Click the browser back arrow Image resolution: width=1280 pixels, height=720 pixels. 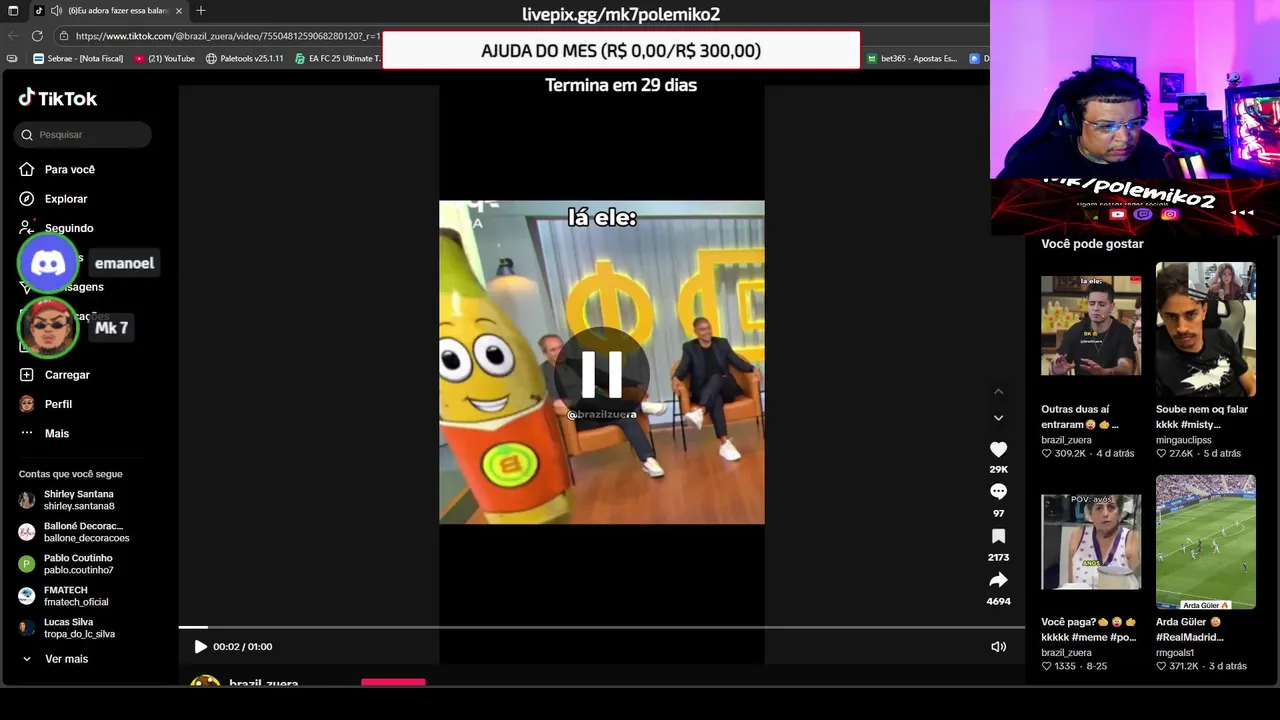pos(13,36)
